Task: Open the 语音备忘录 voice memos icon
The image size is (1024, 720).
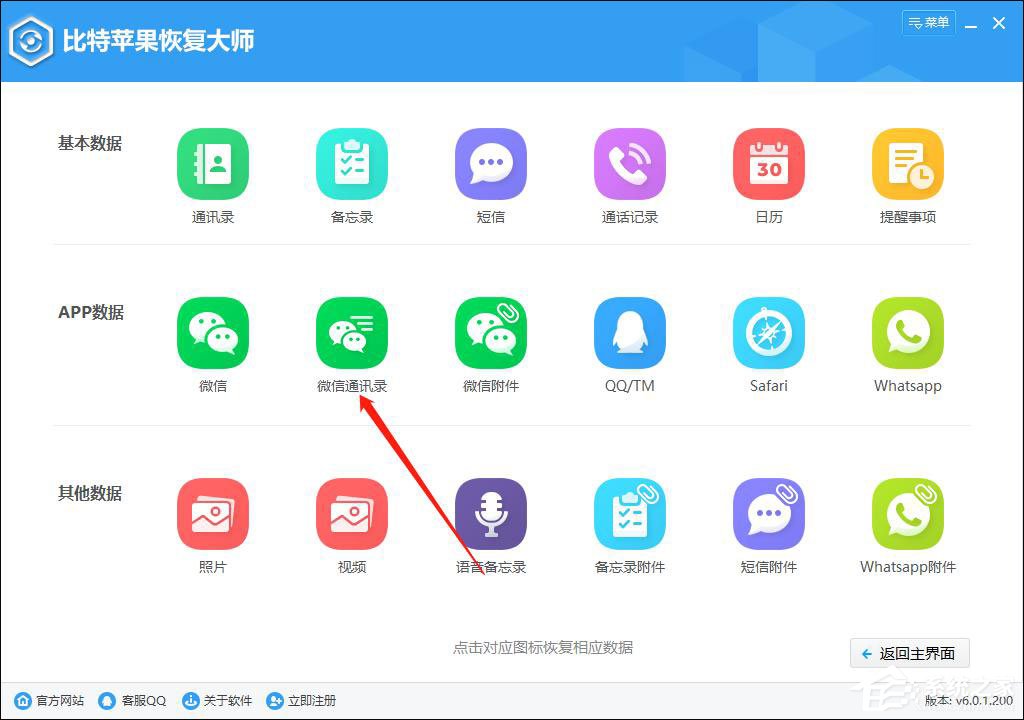Action: point(490,513)
